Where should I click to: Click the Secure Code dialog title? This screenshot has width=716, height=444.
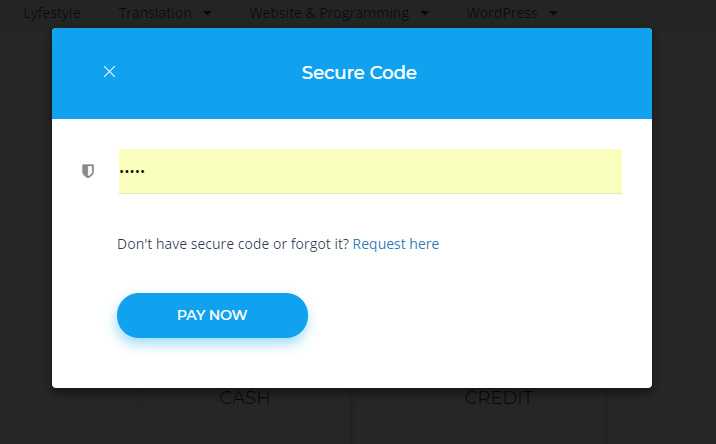[359, 73]
